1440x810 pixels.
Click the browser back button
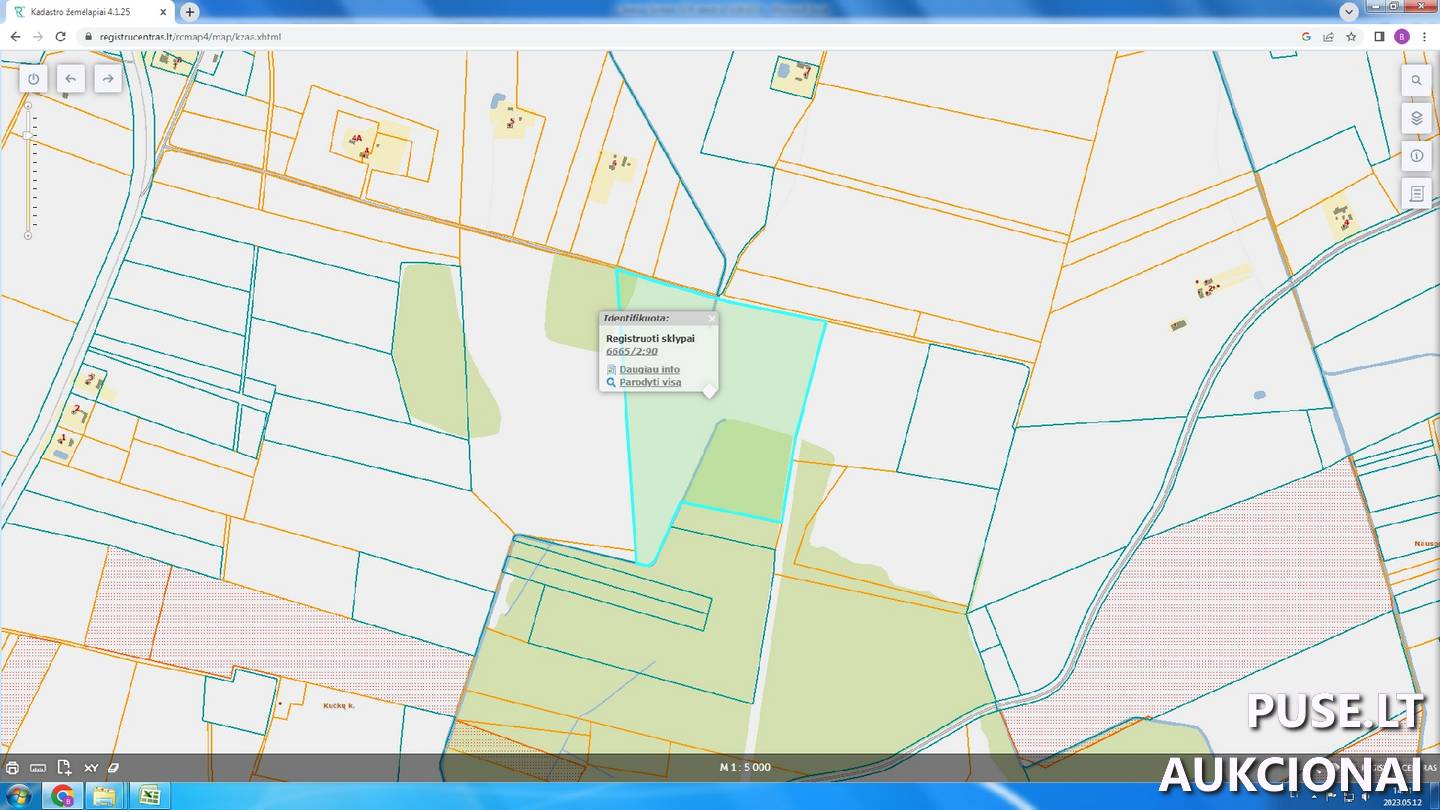(x=14, y=37)
